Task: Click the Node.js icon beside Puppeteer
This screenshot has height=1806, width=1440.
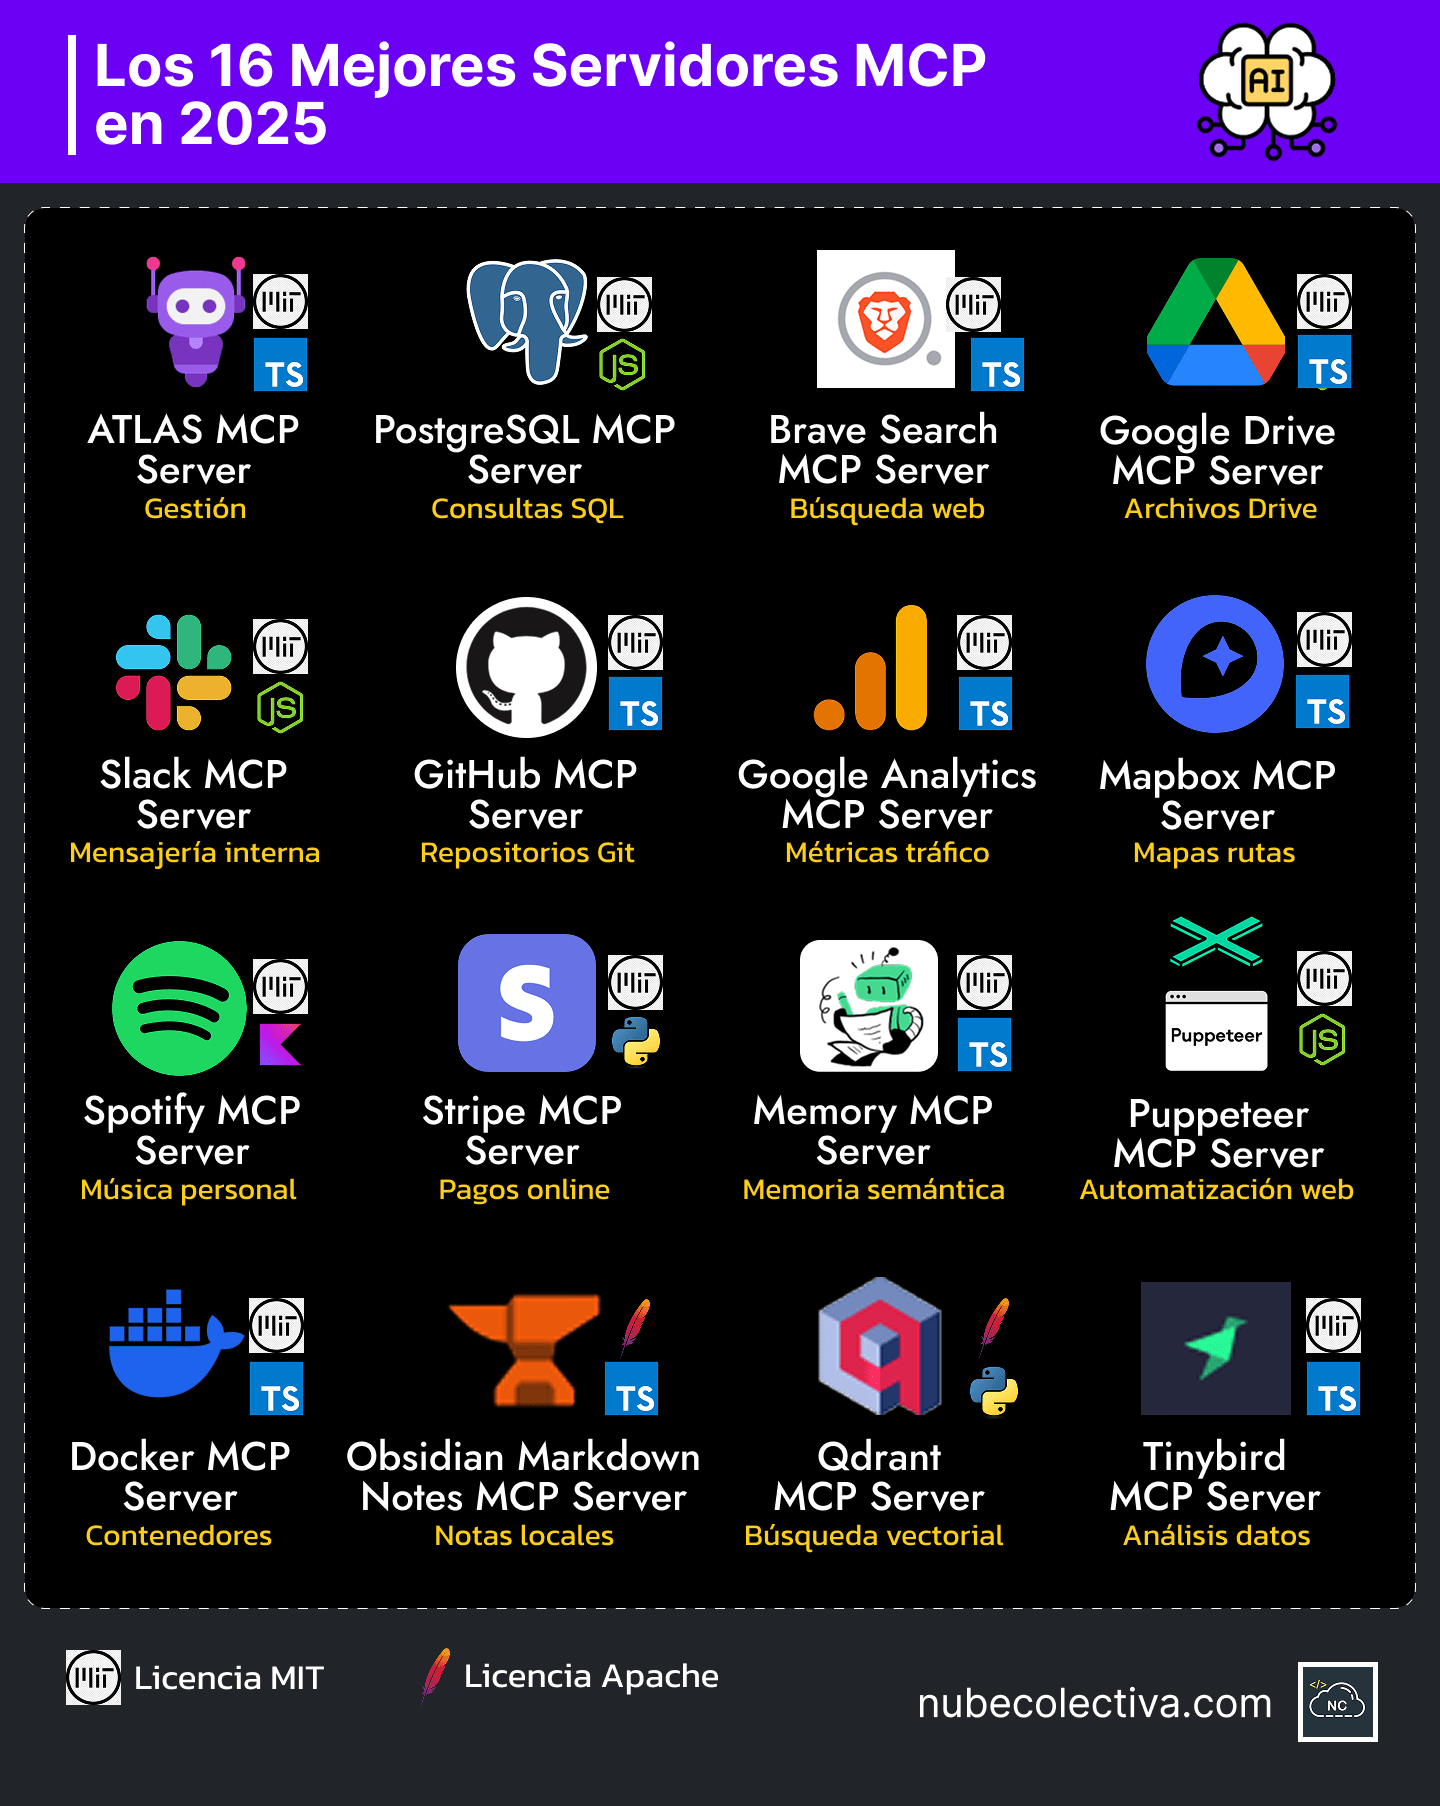Action: tap(1322, 1040)
